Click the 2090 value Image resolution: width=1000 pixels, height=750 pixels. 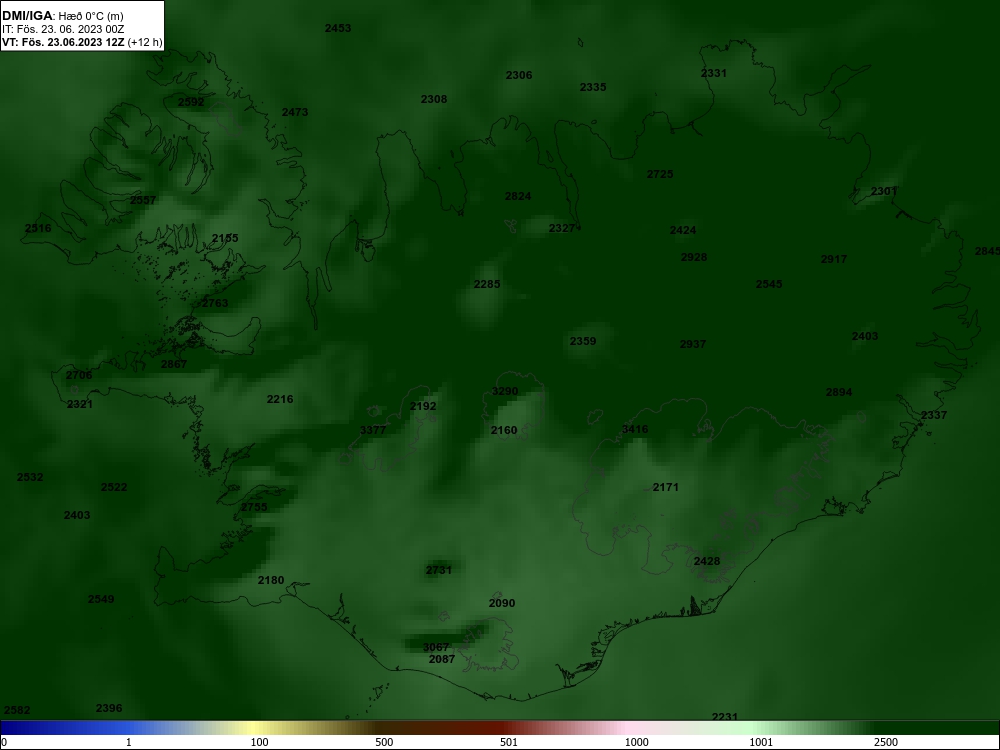tap(502, 603)
